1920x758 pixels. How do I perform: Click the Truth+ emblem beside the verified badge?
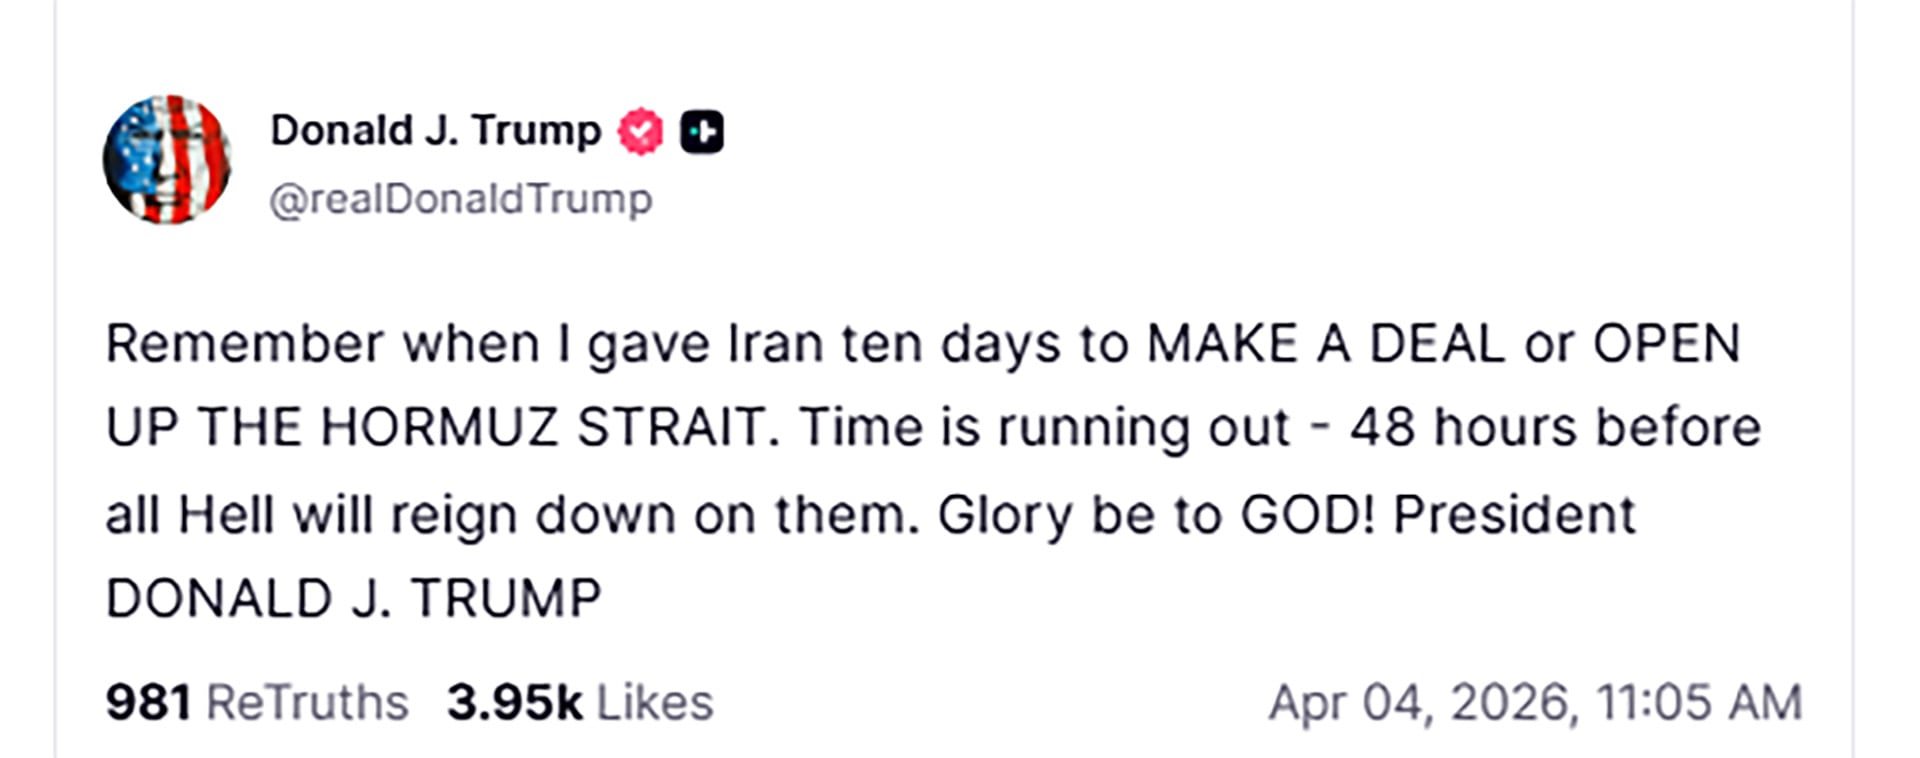pos(703,129)
